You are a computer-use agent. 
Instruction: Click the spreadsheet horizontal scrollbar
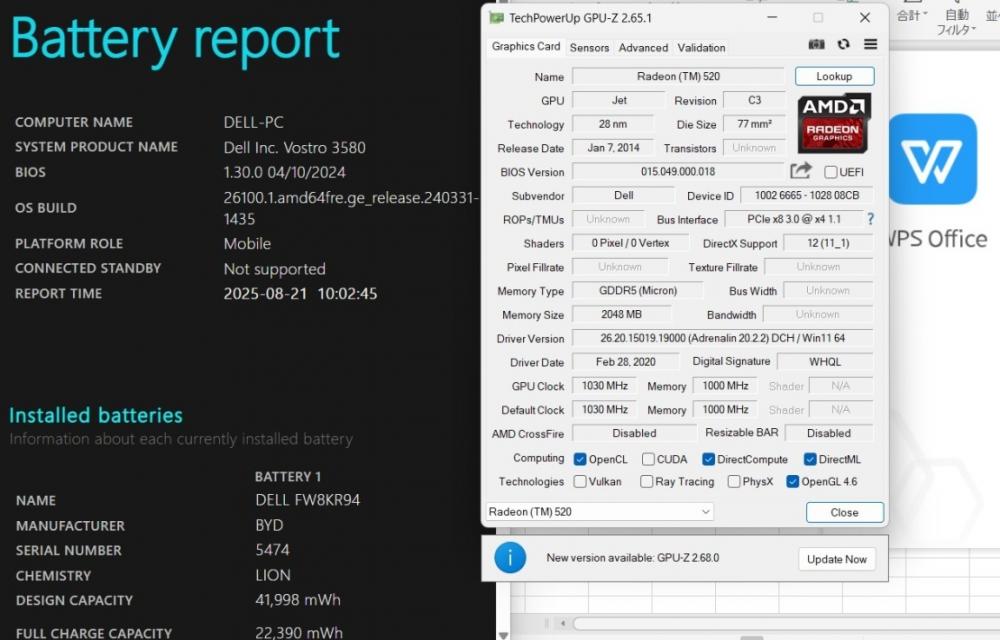[x=786, y=623]
